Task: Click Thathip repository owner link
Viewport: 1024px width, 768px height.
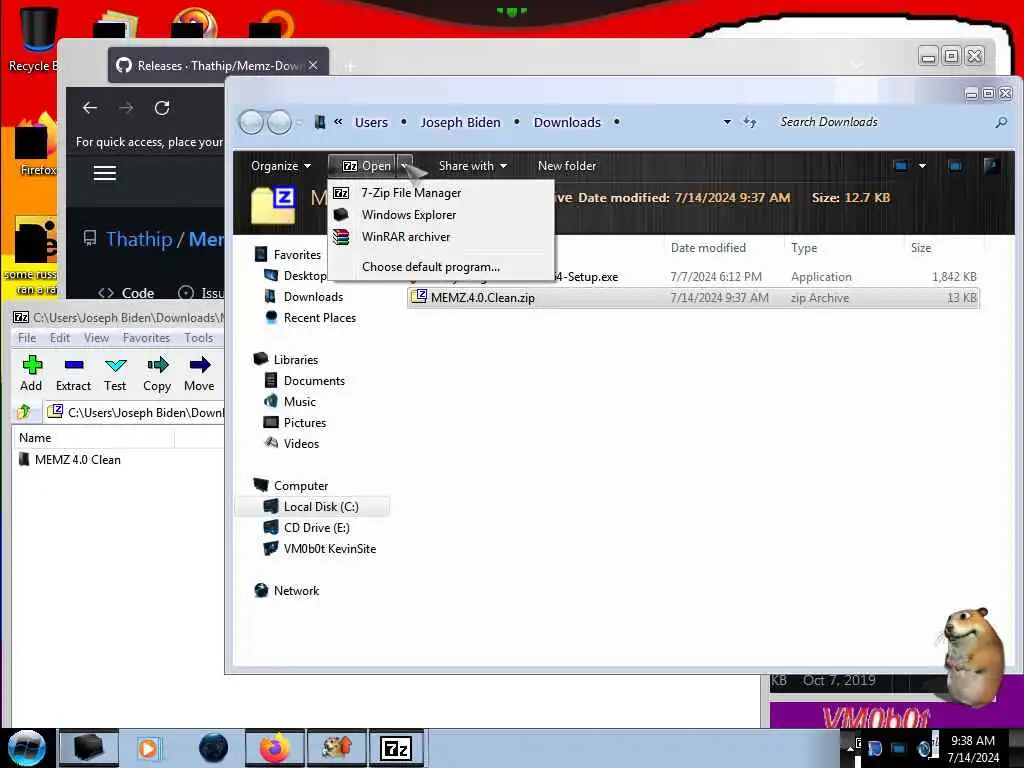Action: pos(138,239)
